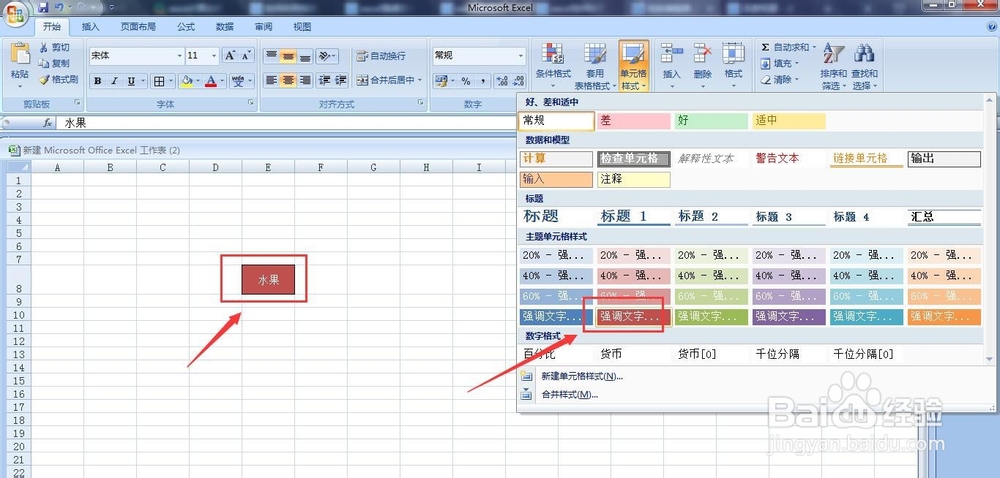Apply the 货币 currency number style

[x=634, y=354]
